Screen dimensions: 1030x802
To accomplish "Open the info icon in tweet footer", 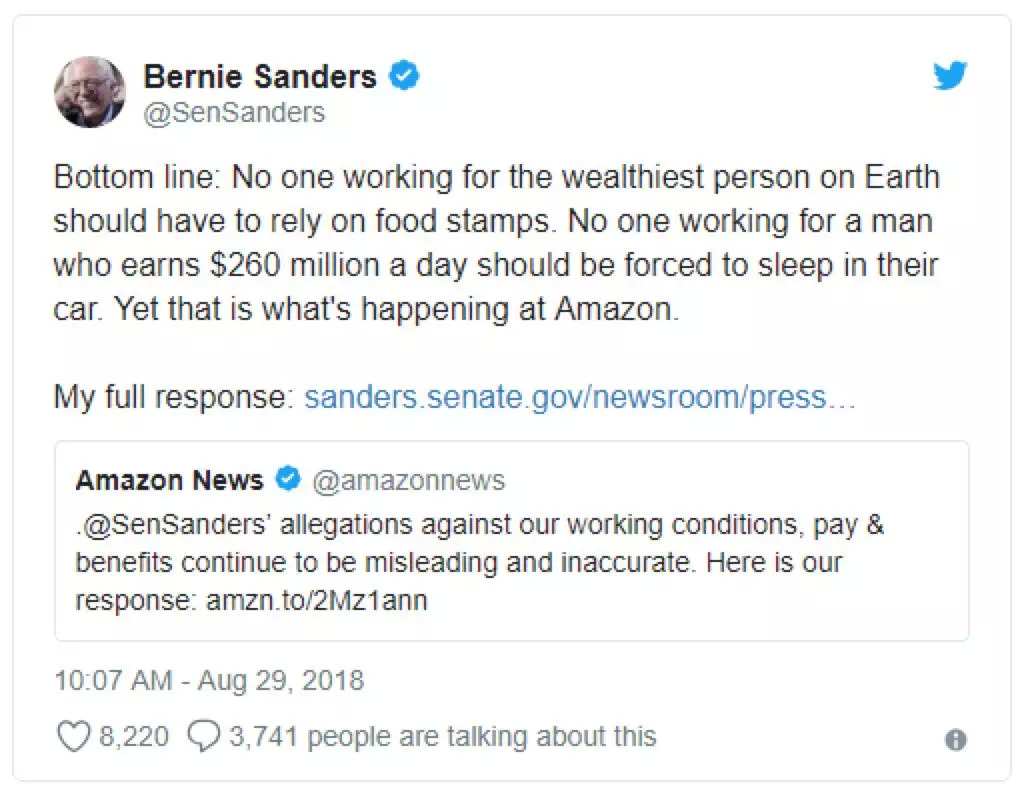I will (955, 740).
